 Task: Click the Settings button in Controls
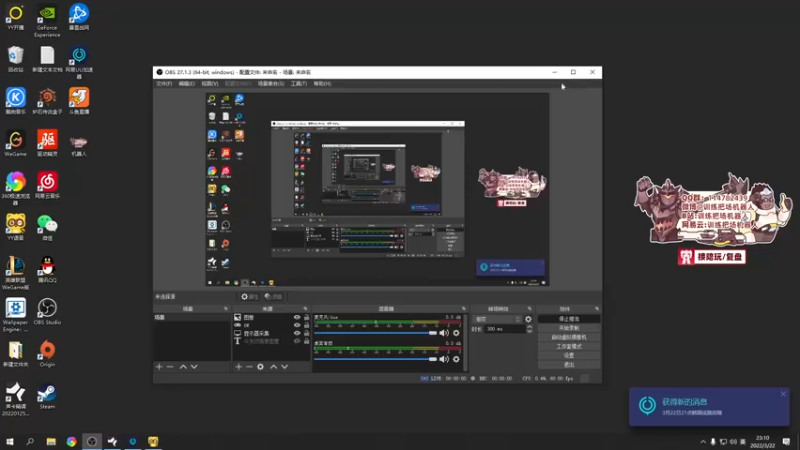[569, 355]
